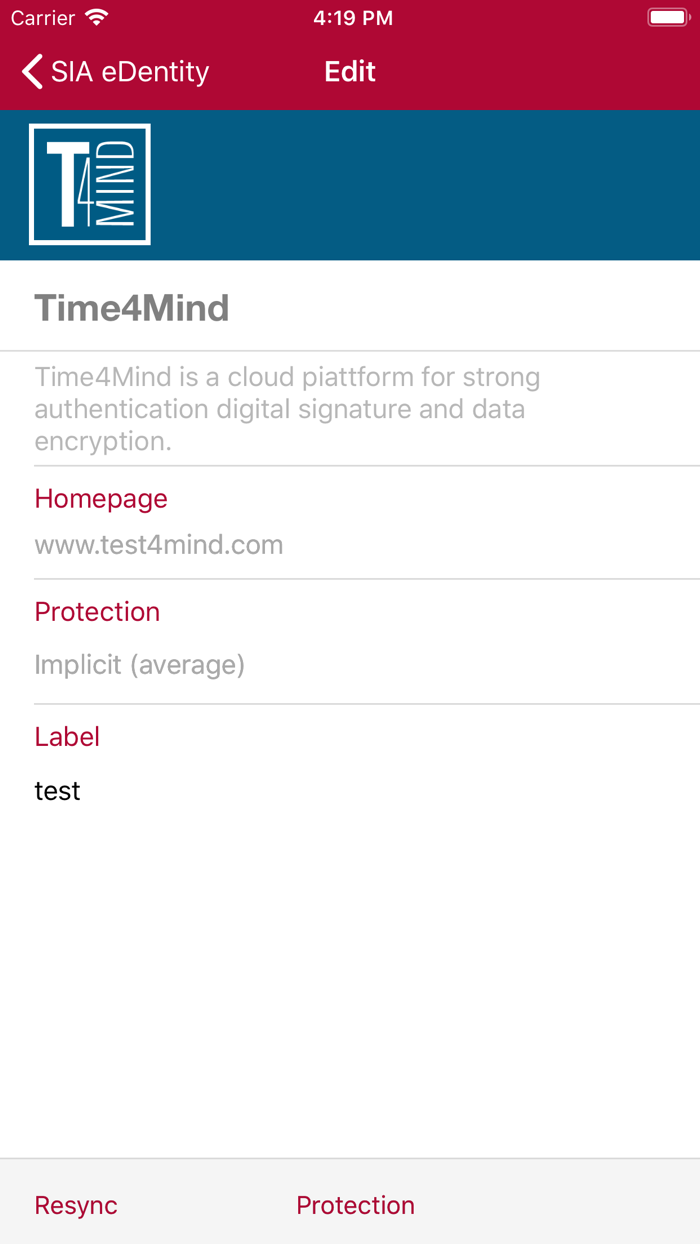The width and height of the screenshot is (700, 1244).
Task: Tap the Carrier text in status bar
Action: [43, 18]
